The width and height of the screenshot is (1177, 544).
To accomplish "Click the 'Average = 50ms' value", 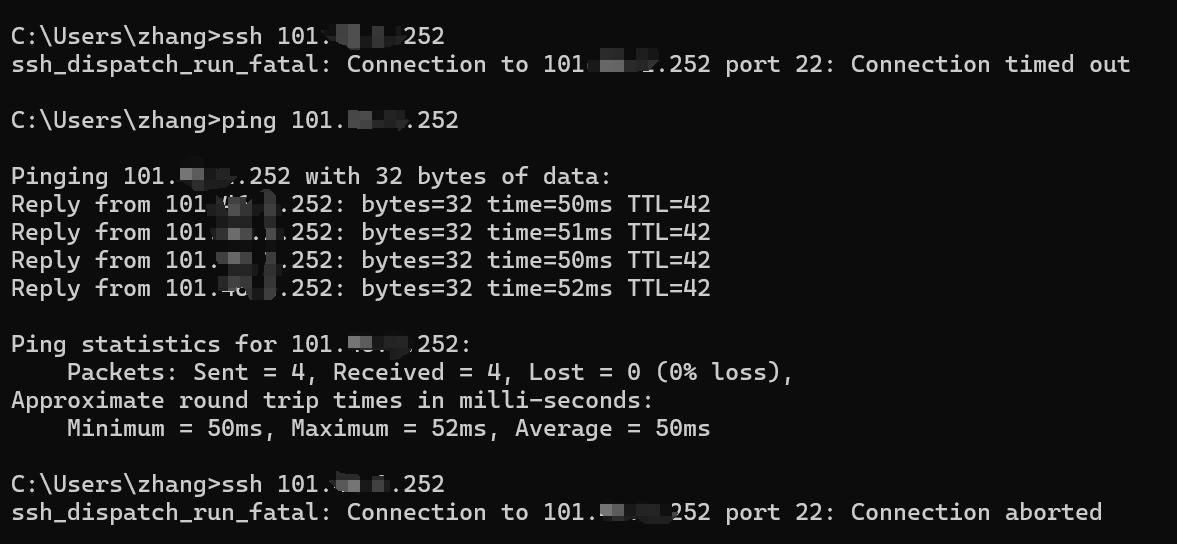I will [612, 429].
